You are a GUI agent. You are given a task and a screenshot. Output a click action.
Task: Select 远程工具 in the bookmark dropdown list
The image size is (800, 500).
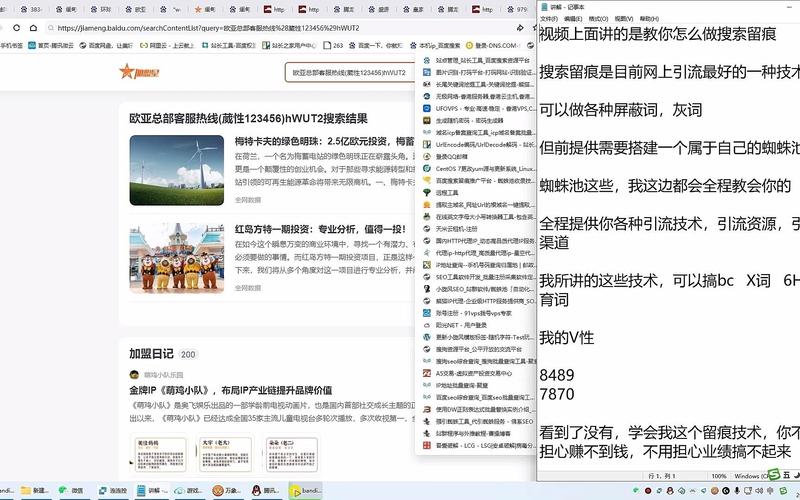click(x=441, y=193)
